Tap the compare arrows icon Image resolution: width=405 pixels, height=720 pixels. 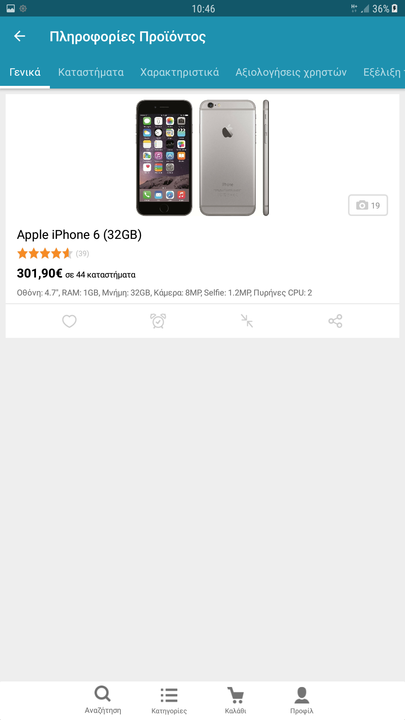[x=247, y=321]
